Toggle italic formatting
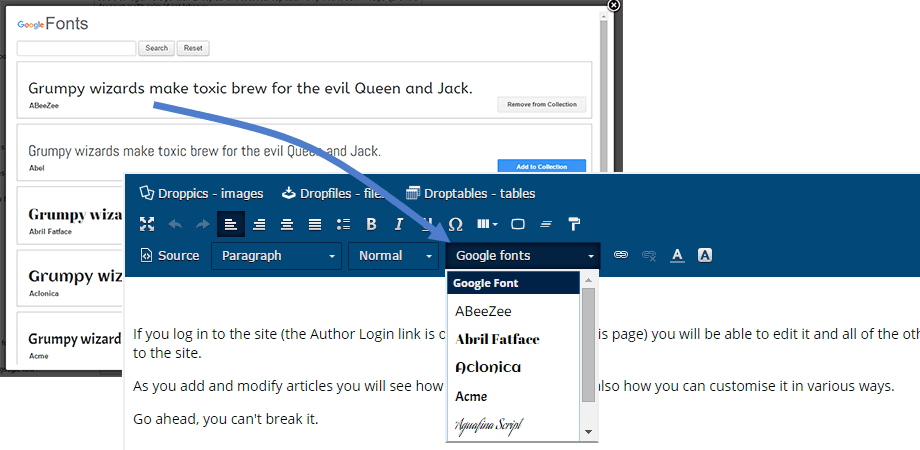Screen dimensions: 920x450 point(399,224)
